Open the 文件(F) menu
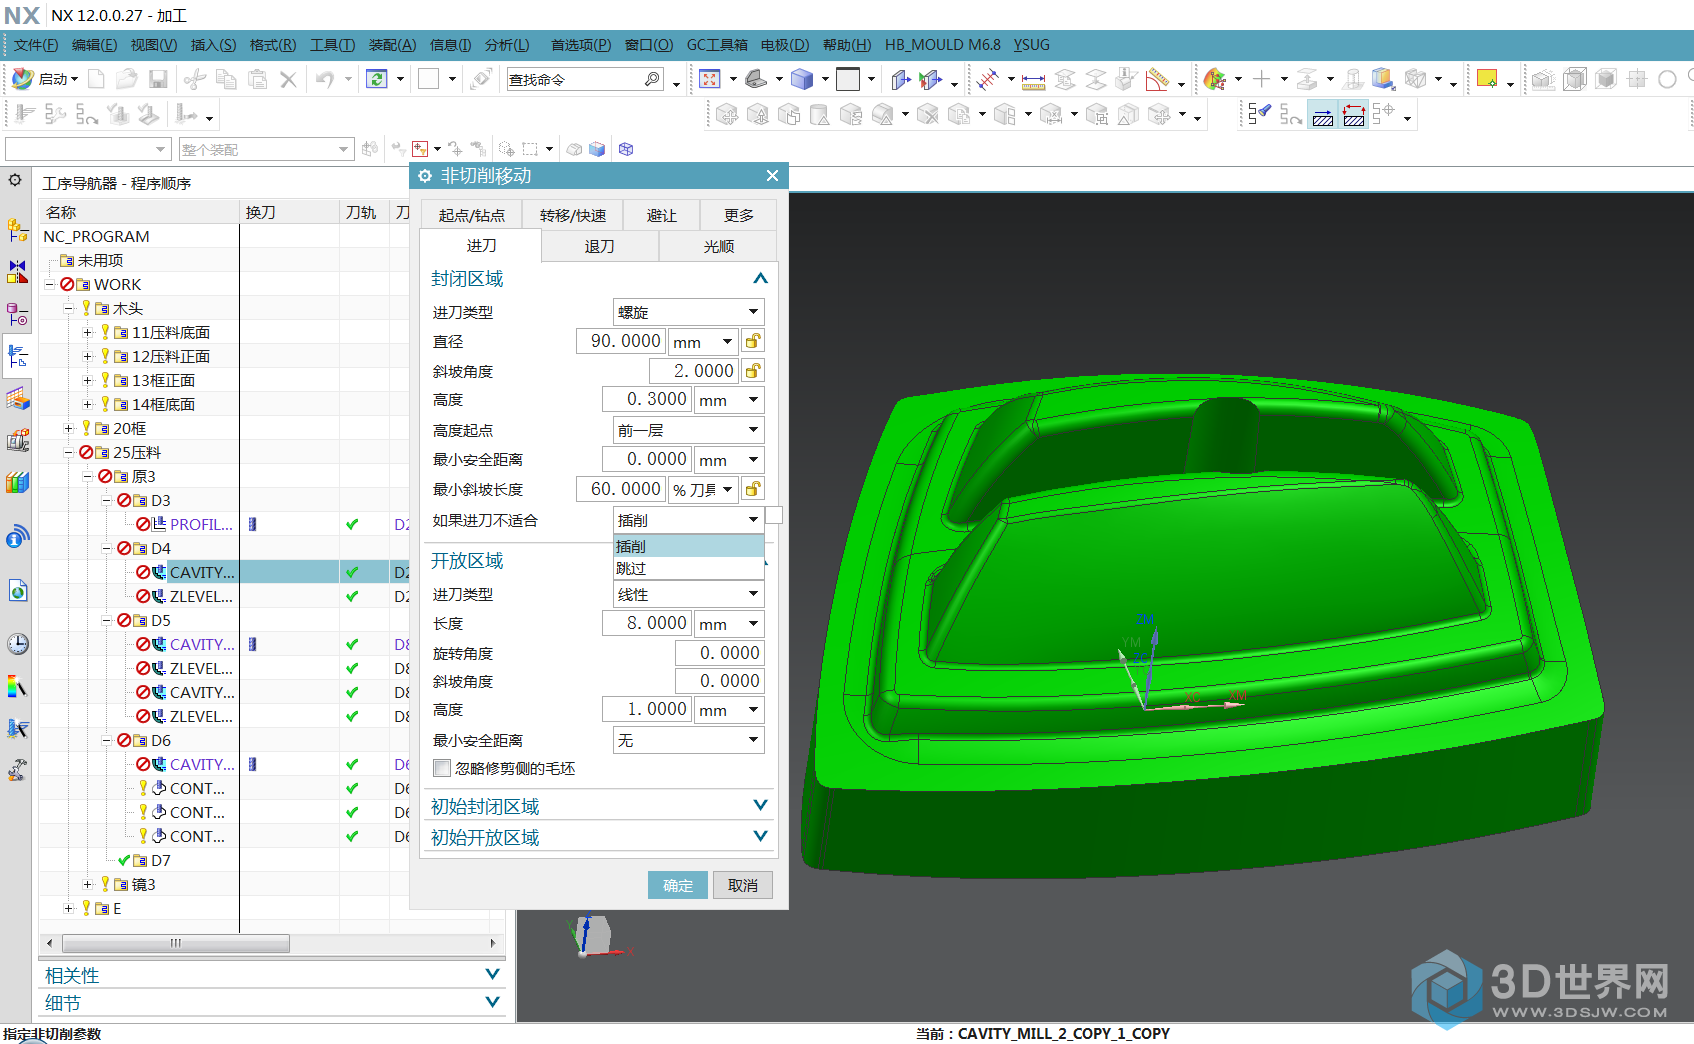The image size is (1694, 1044). (36, 45)
